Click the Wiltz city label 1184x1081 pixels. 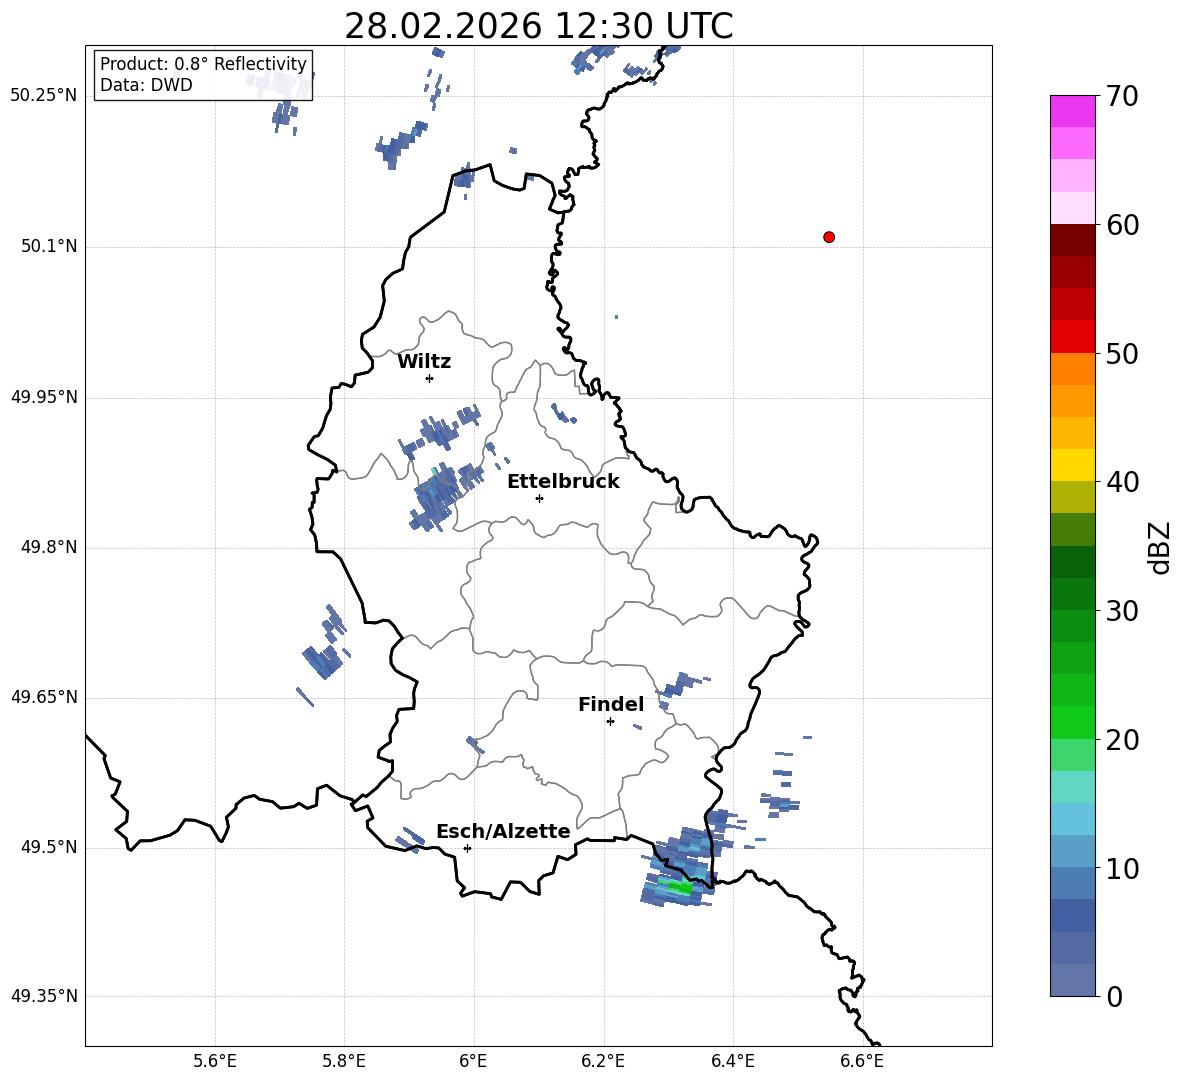click(424, 361)
